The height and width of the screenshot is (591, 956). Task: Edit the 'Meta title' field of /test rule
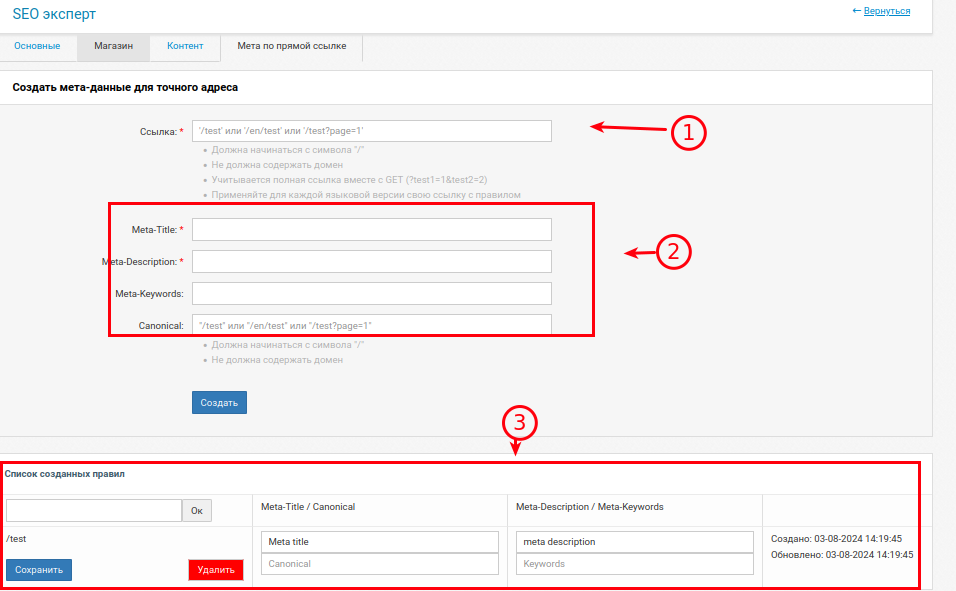click(x=380, y=542)
